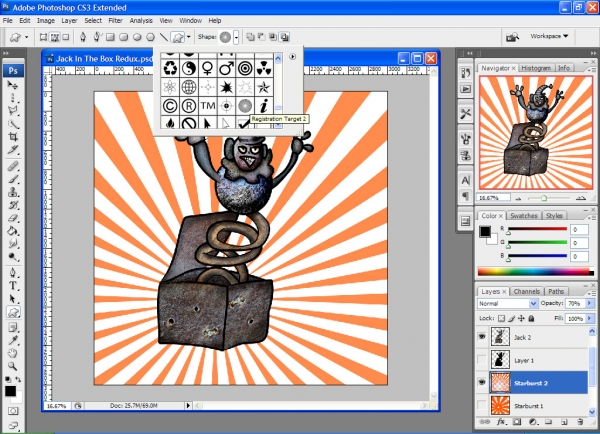Show the Starburst 1 layer
Viewport: 600px width, 434px height.
point(482,405)
